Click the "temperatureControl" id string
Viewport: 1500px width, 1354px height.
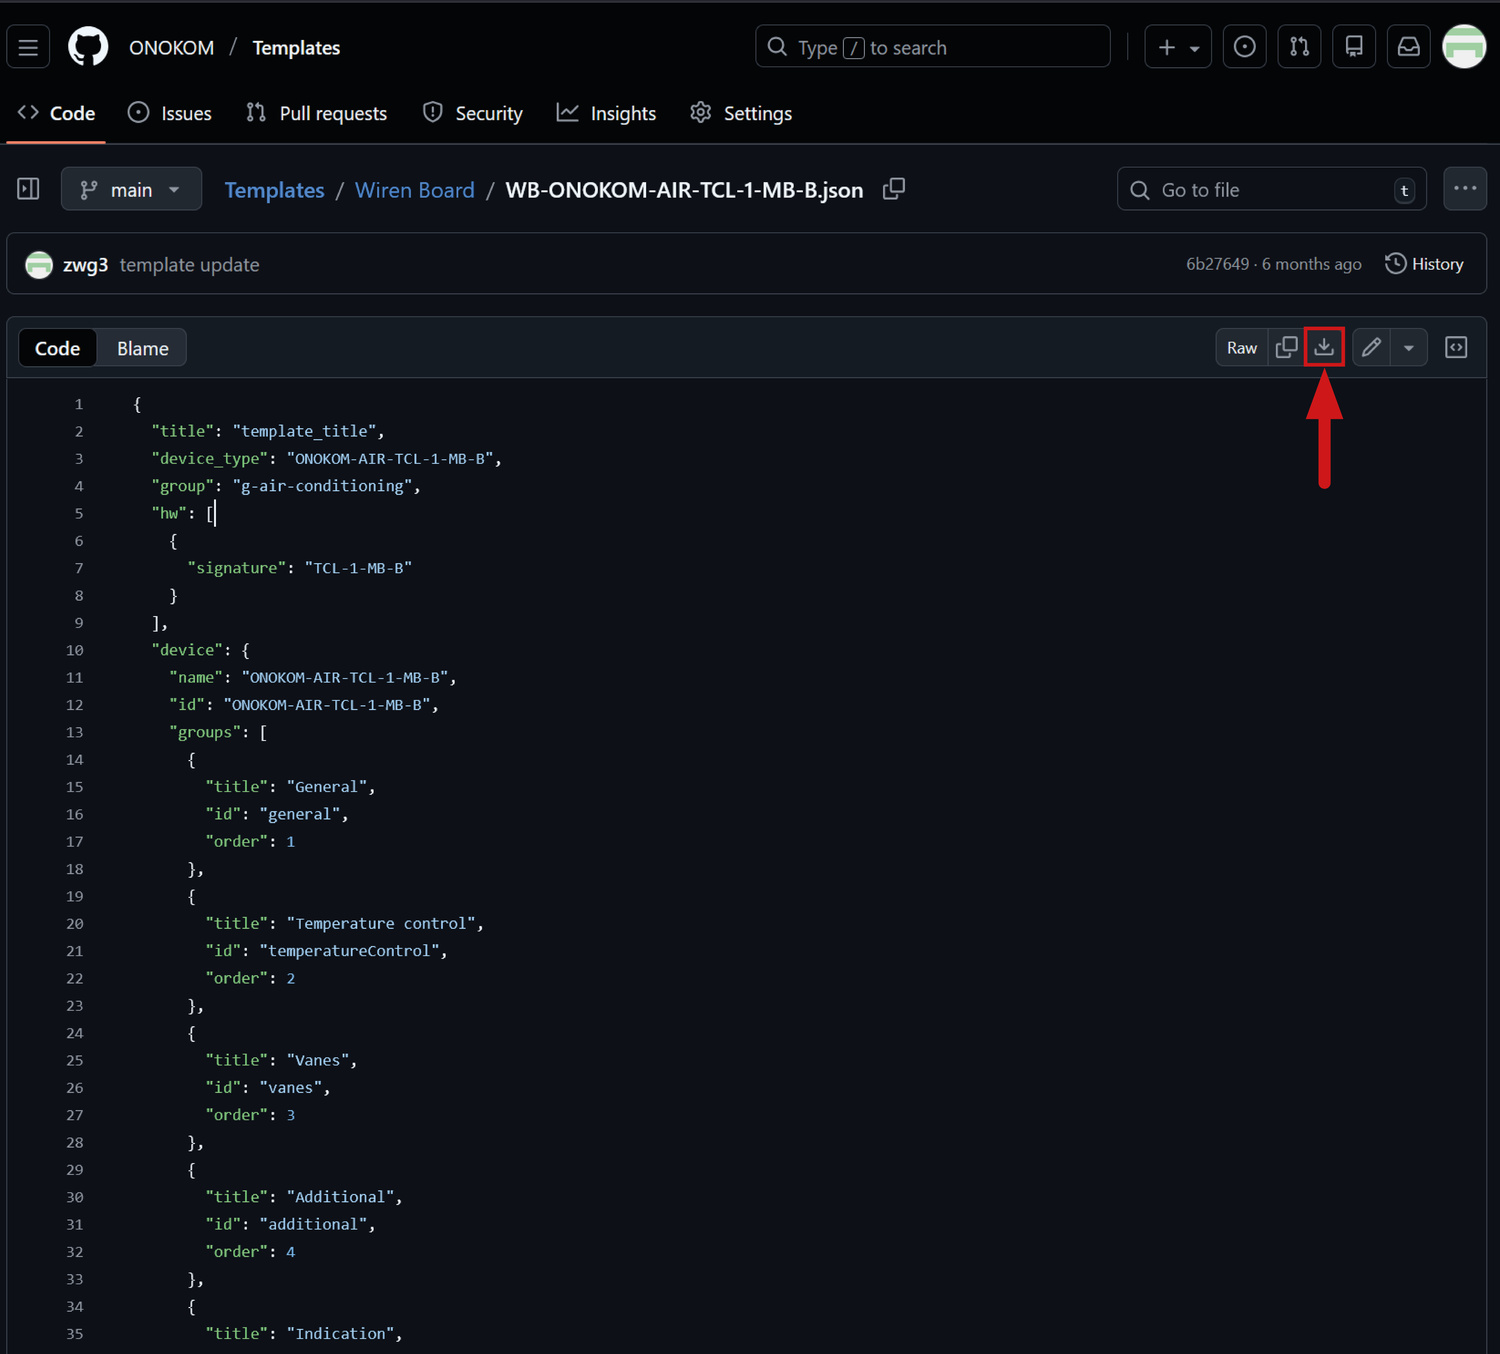click(349, 951)
